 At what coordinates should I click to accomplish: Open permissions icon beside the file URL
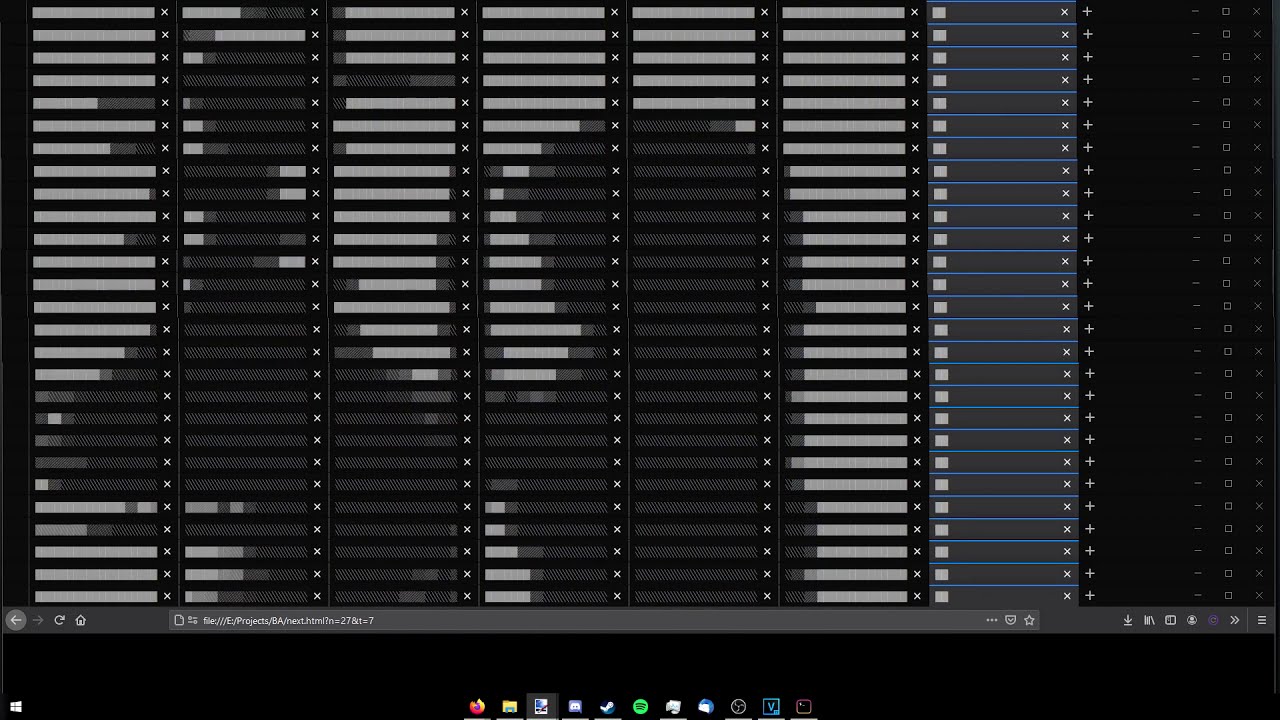192,620
